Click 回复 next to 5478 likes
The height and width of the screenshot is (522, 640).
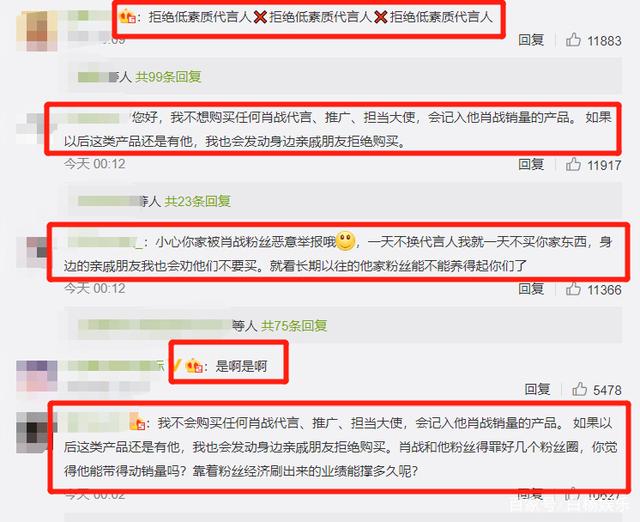(x=537, y=389)
